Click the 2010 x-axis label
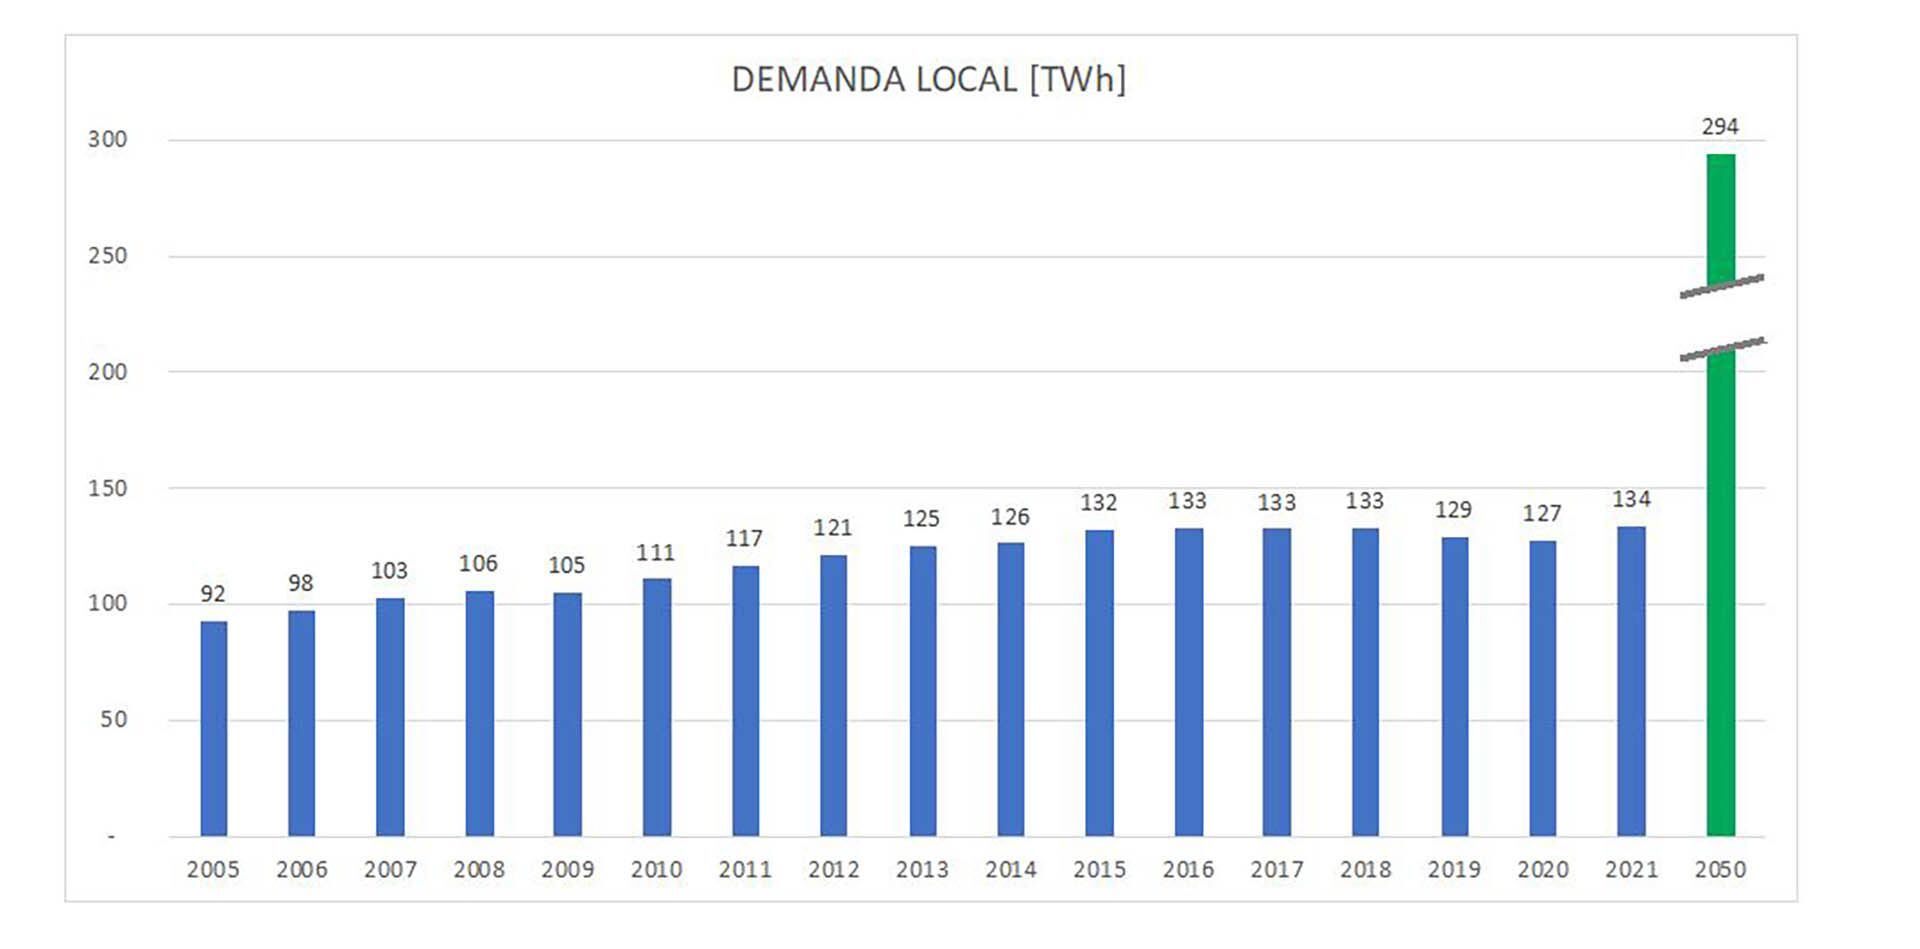1920x949 pixels. click(x=656, y=870)
